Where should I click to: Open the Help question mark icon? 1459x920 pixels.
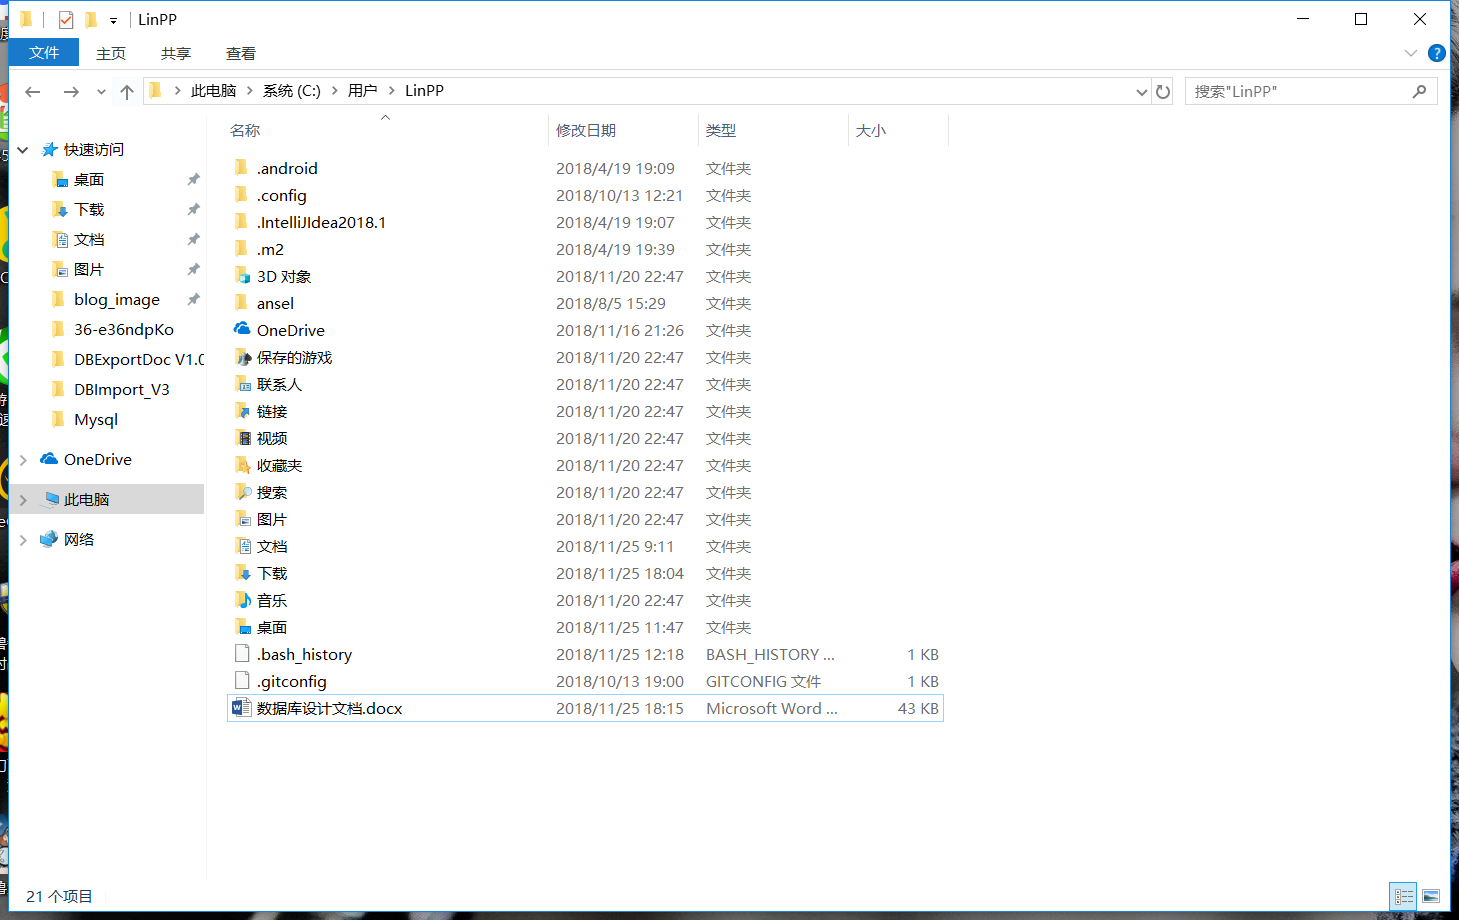[x=1437, y=53]
